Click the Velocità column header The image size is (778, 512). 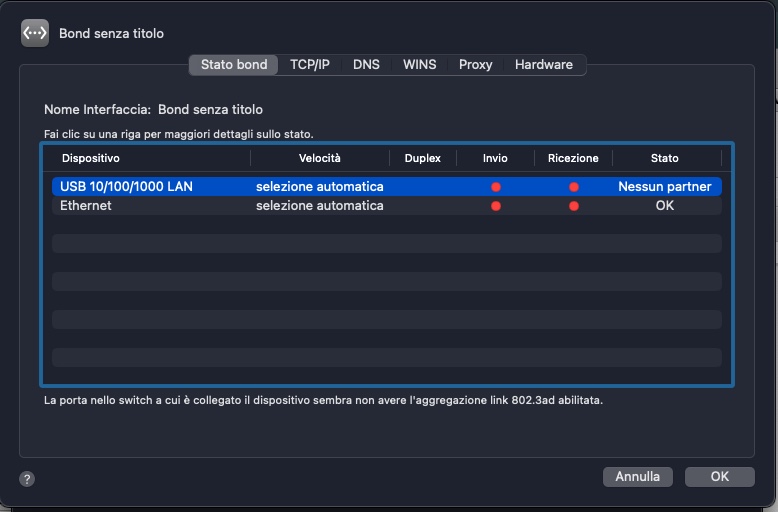pyautogui.click(x=319, y=158)
